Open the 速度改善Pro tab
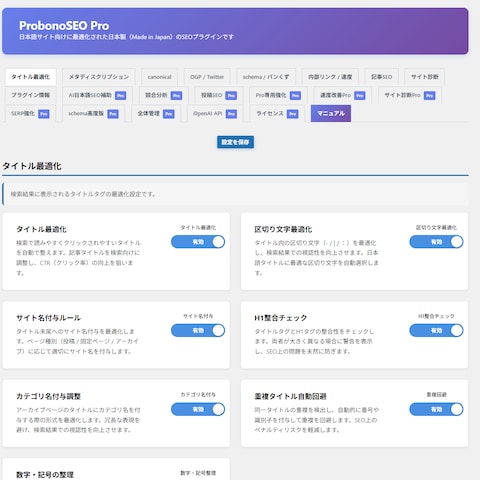Screen dimensions: 480x480 click(342, 95)
